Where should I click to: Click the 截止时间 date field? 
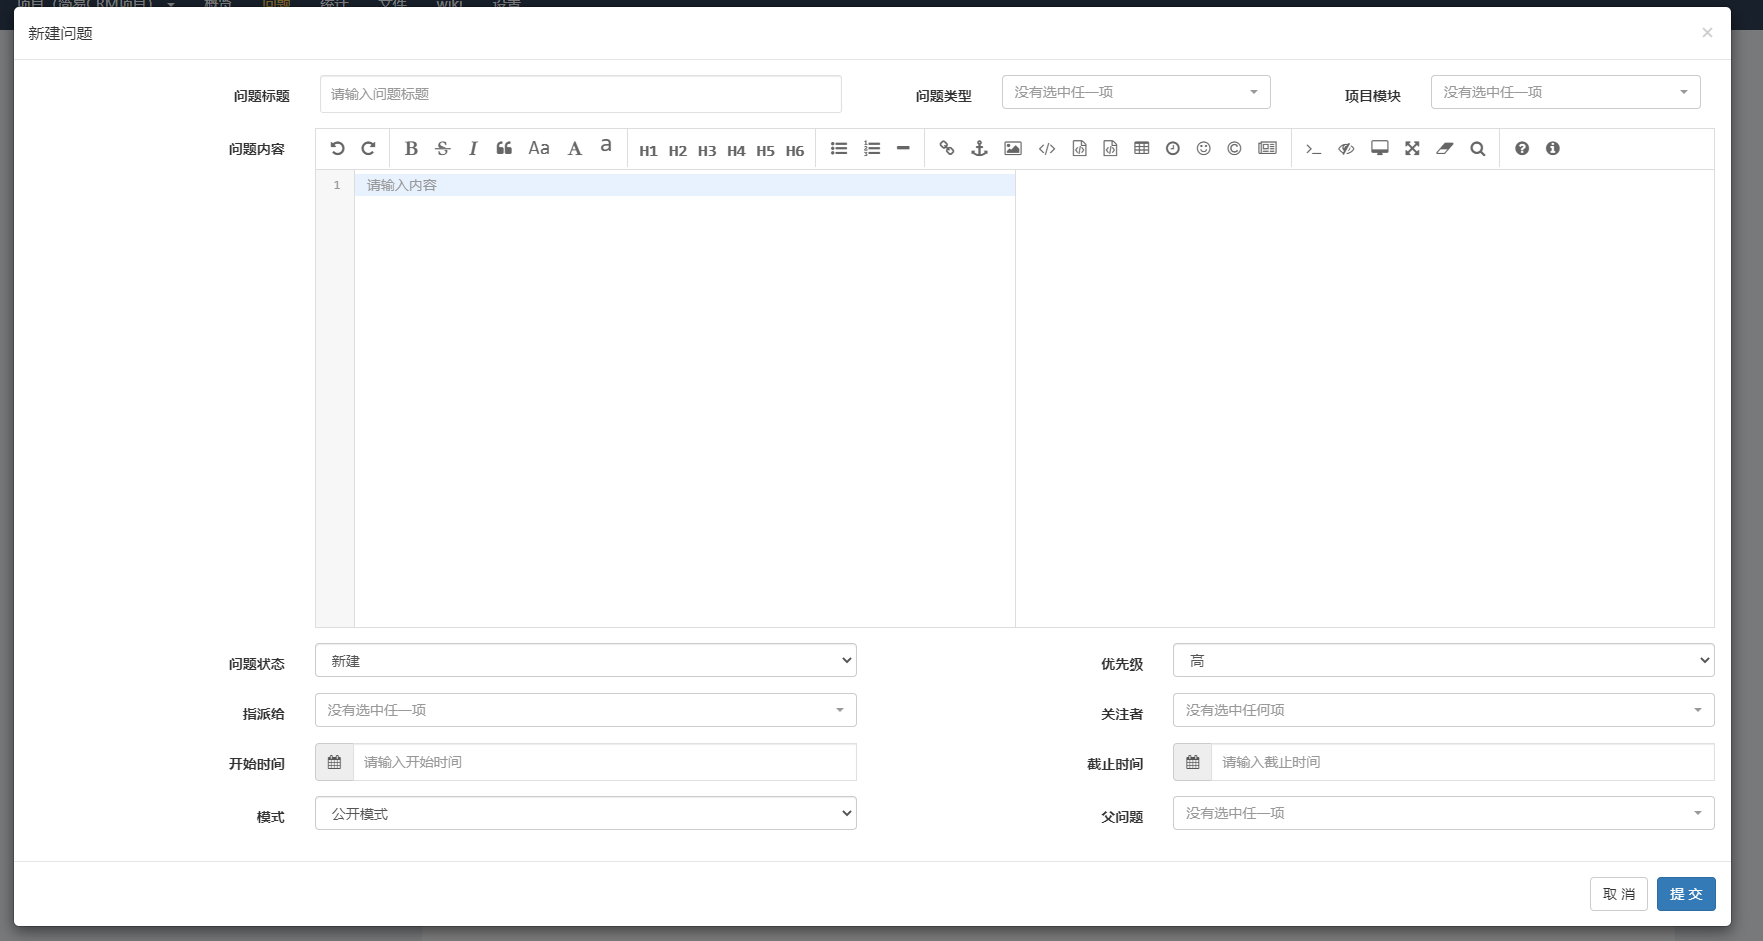(1461, 762)
